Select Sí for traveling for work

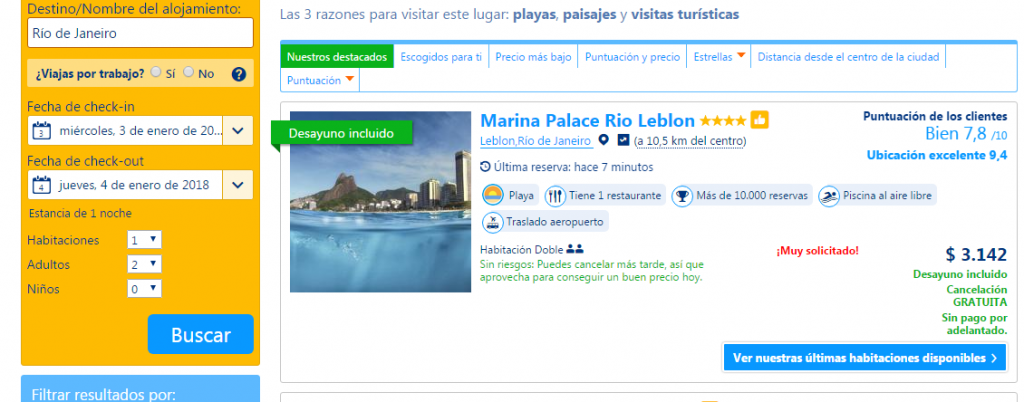(x=157, y=73)
